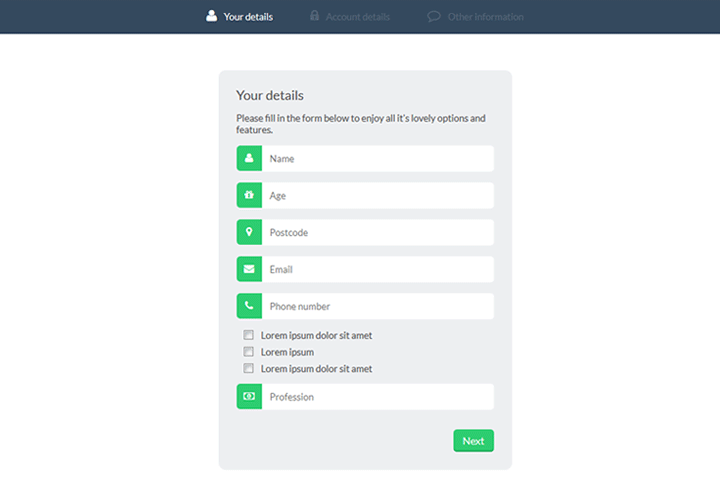Click the green person icon beside Name
The width and height of the screenshot is (720, 480).
pyautogui.click(x=249, y=158)
